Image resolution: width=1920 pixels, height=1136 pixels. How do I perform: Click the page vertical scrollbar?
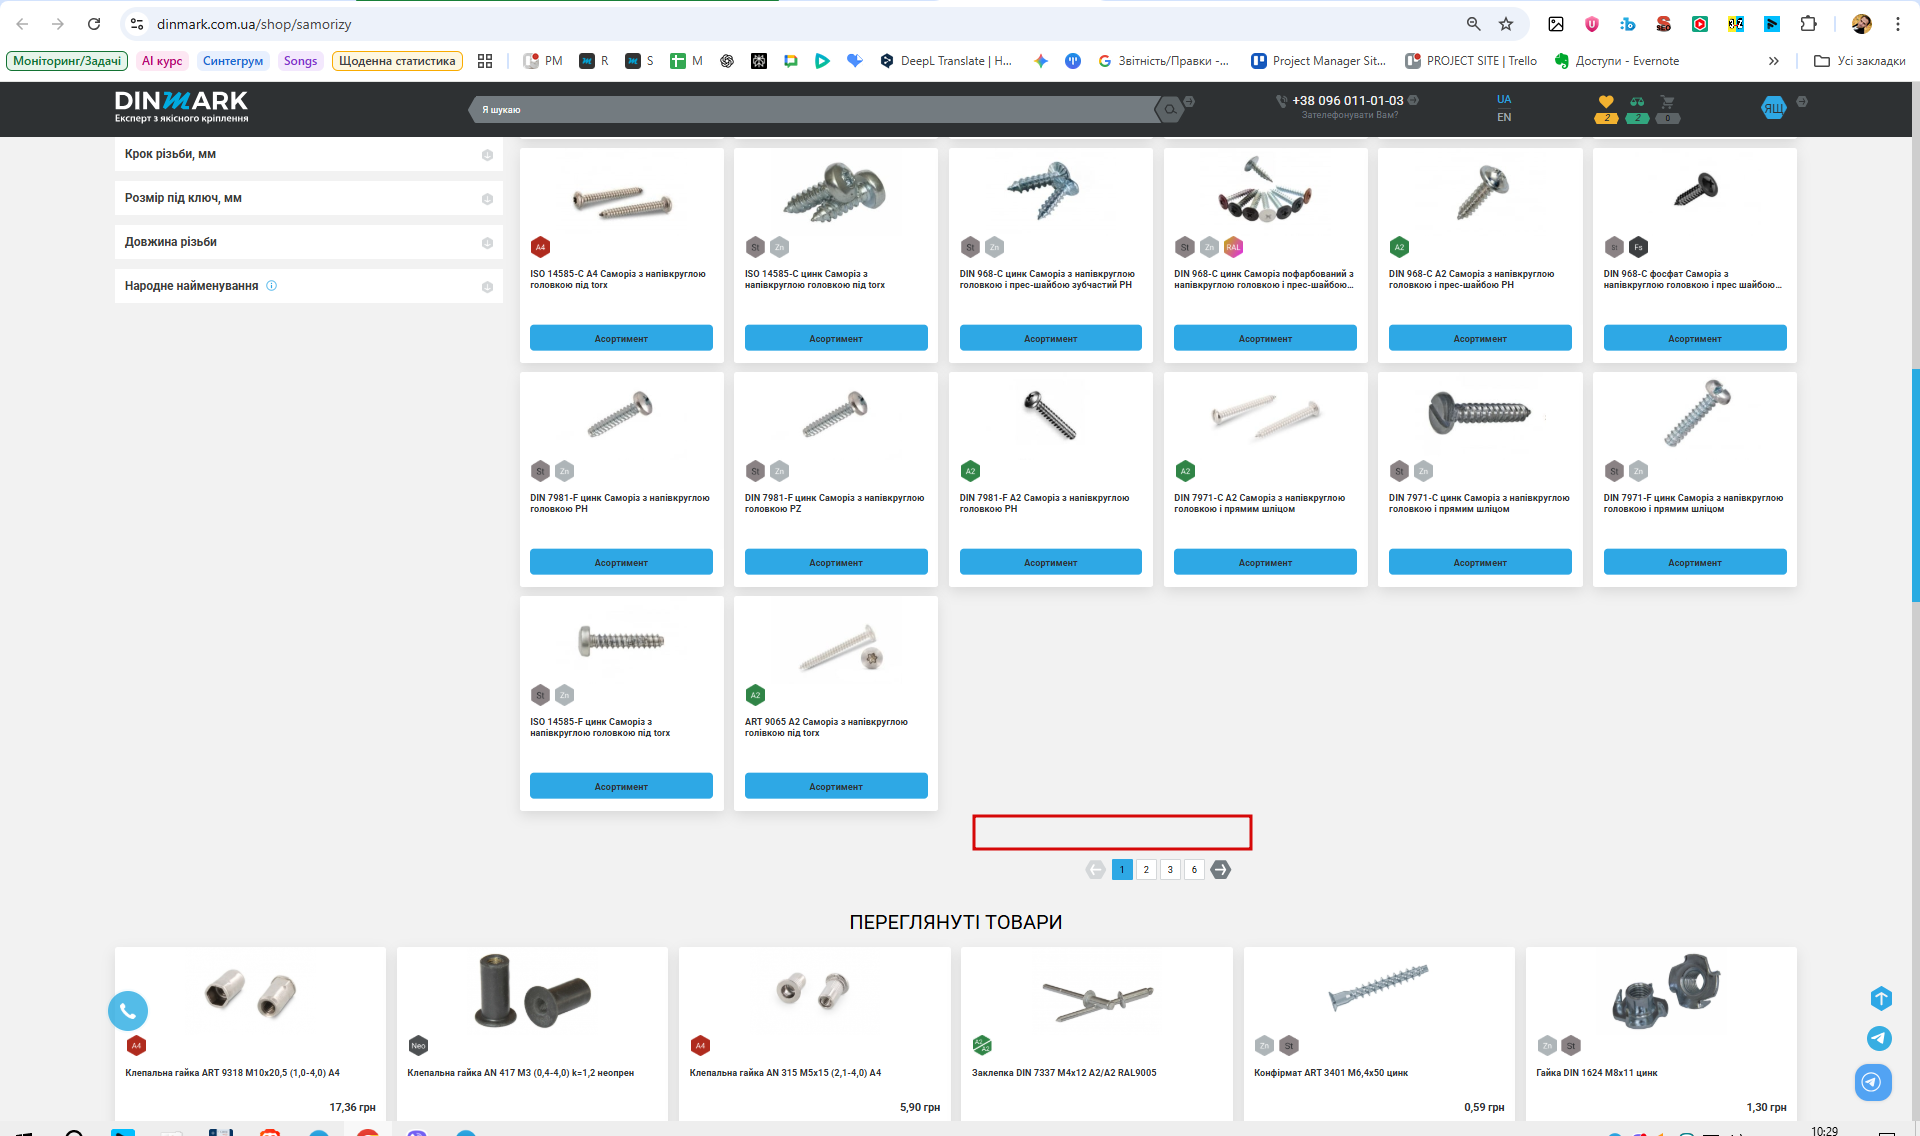tap(1915, 485)
